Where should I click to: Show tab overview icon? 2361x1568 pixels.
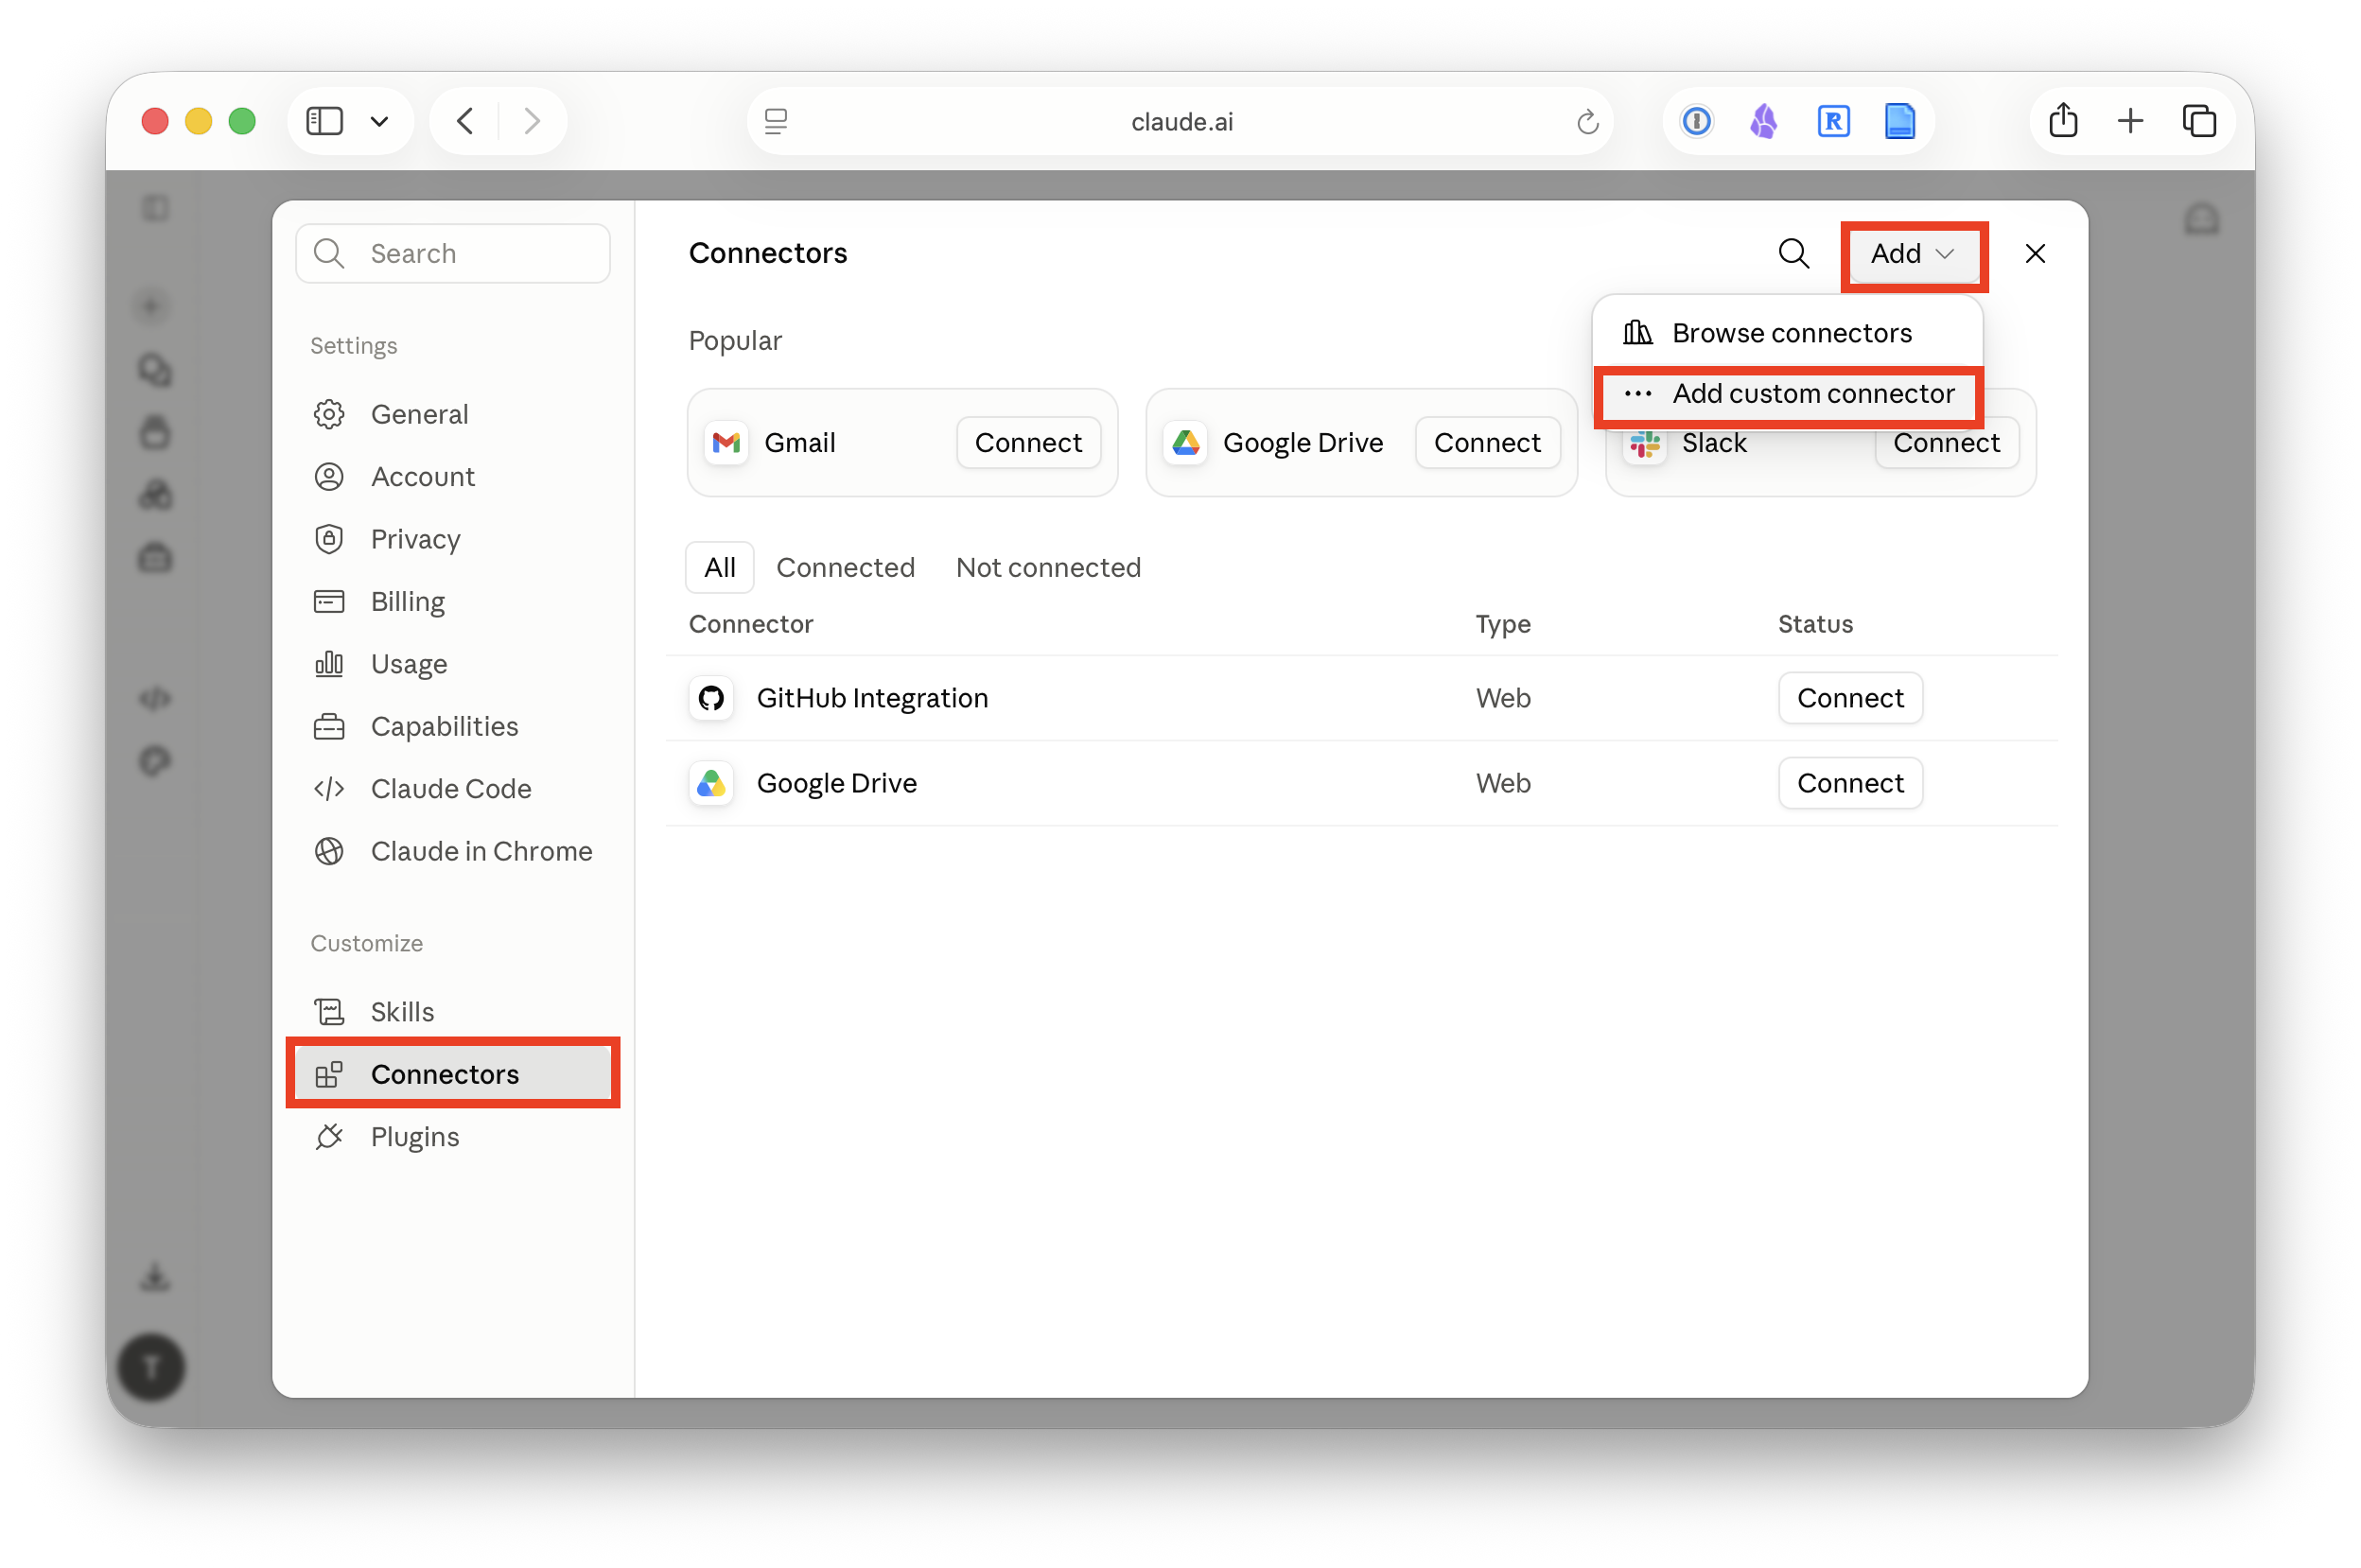click(2199, 121)
